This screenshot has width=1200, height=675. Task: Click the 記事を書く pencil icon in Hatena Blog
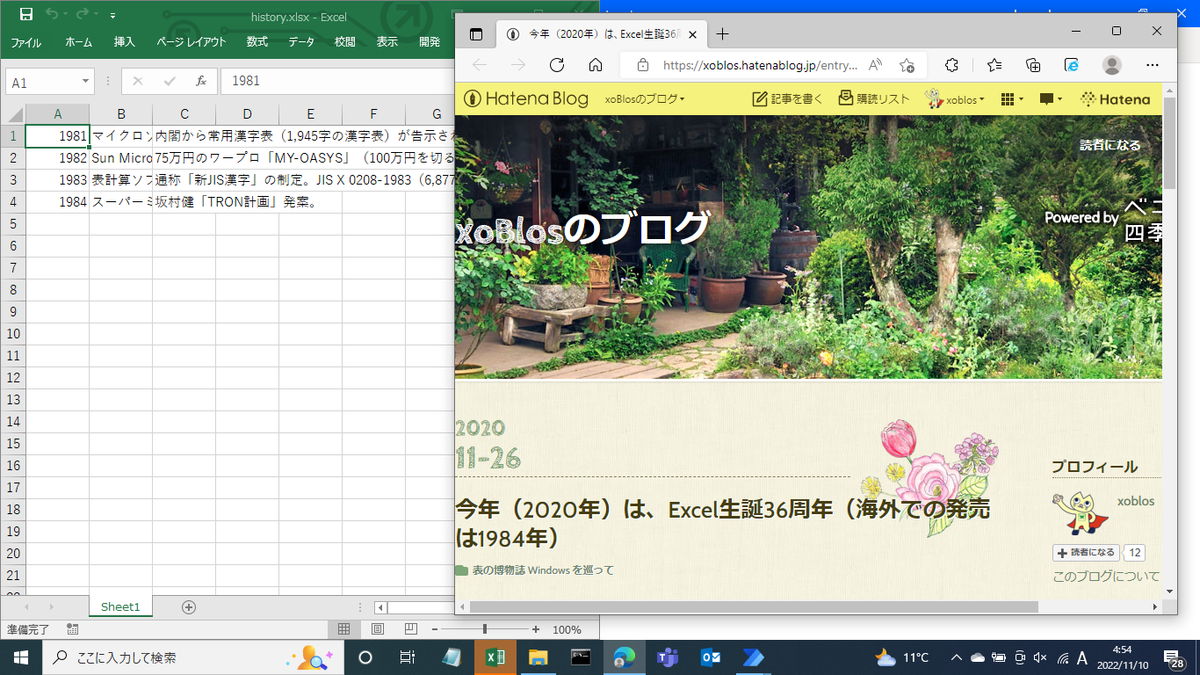(x=757, y=99)
